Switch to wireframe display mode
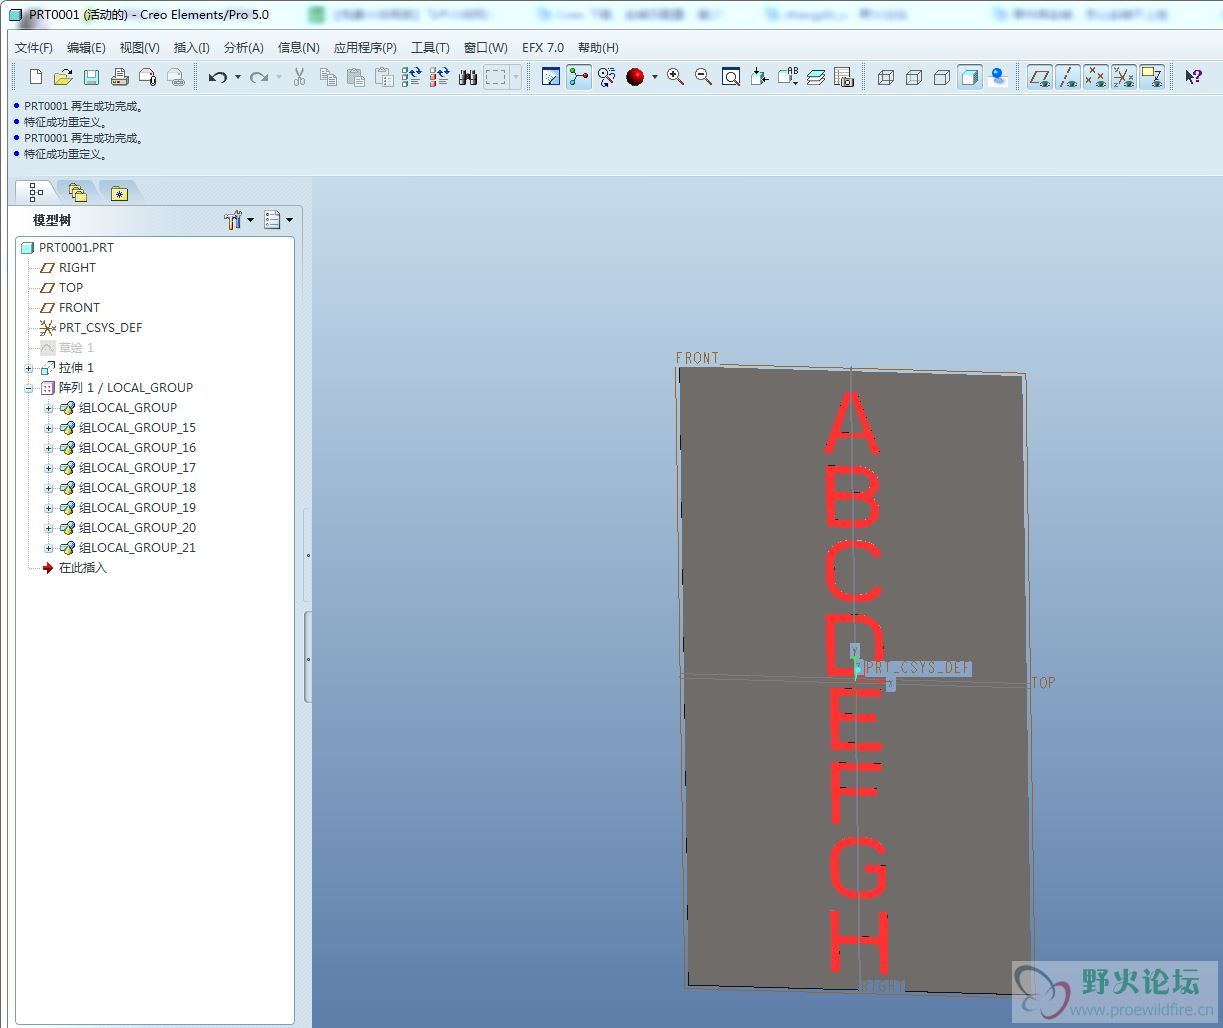Screen dimensions: 1223x1028 pyautogui.click(x=885, y=77)
